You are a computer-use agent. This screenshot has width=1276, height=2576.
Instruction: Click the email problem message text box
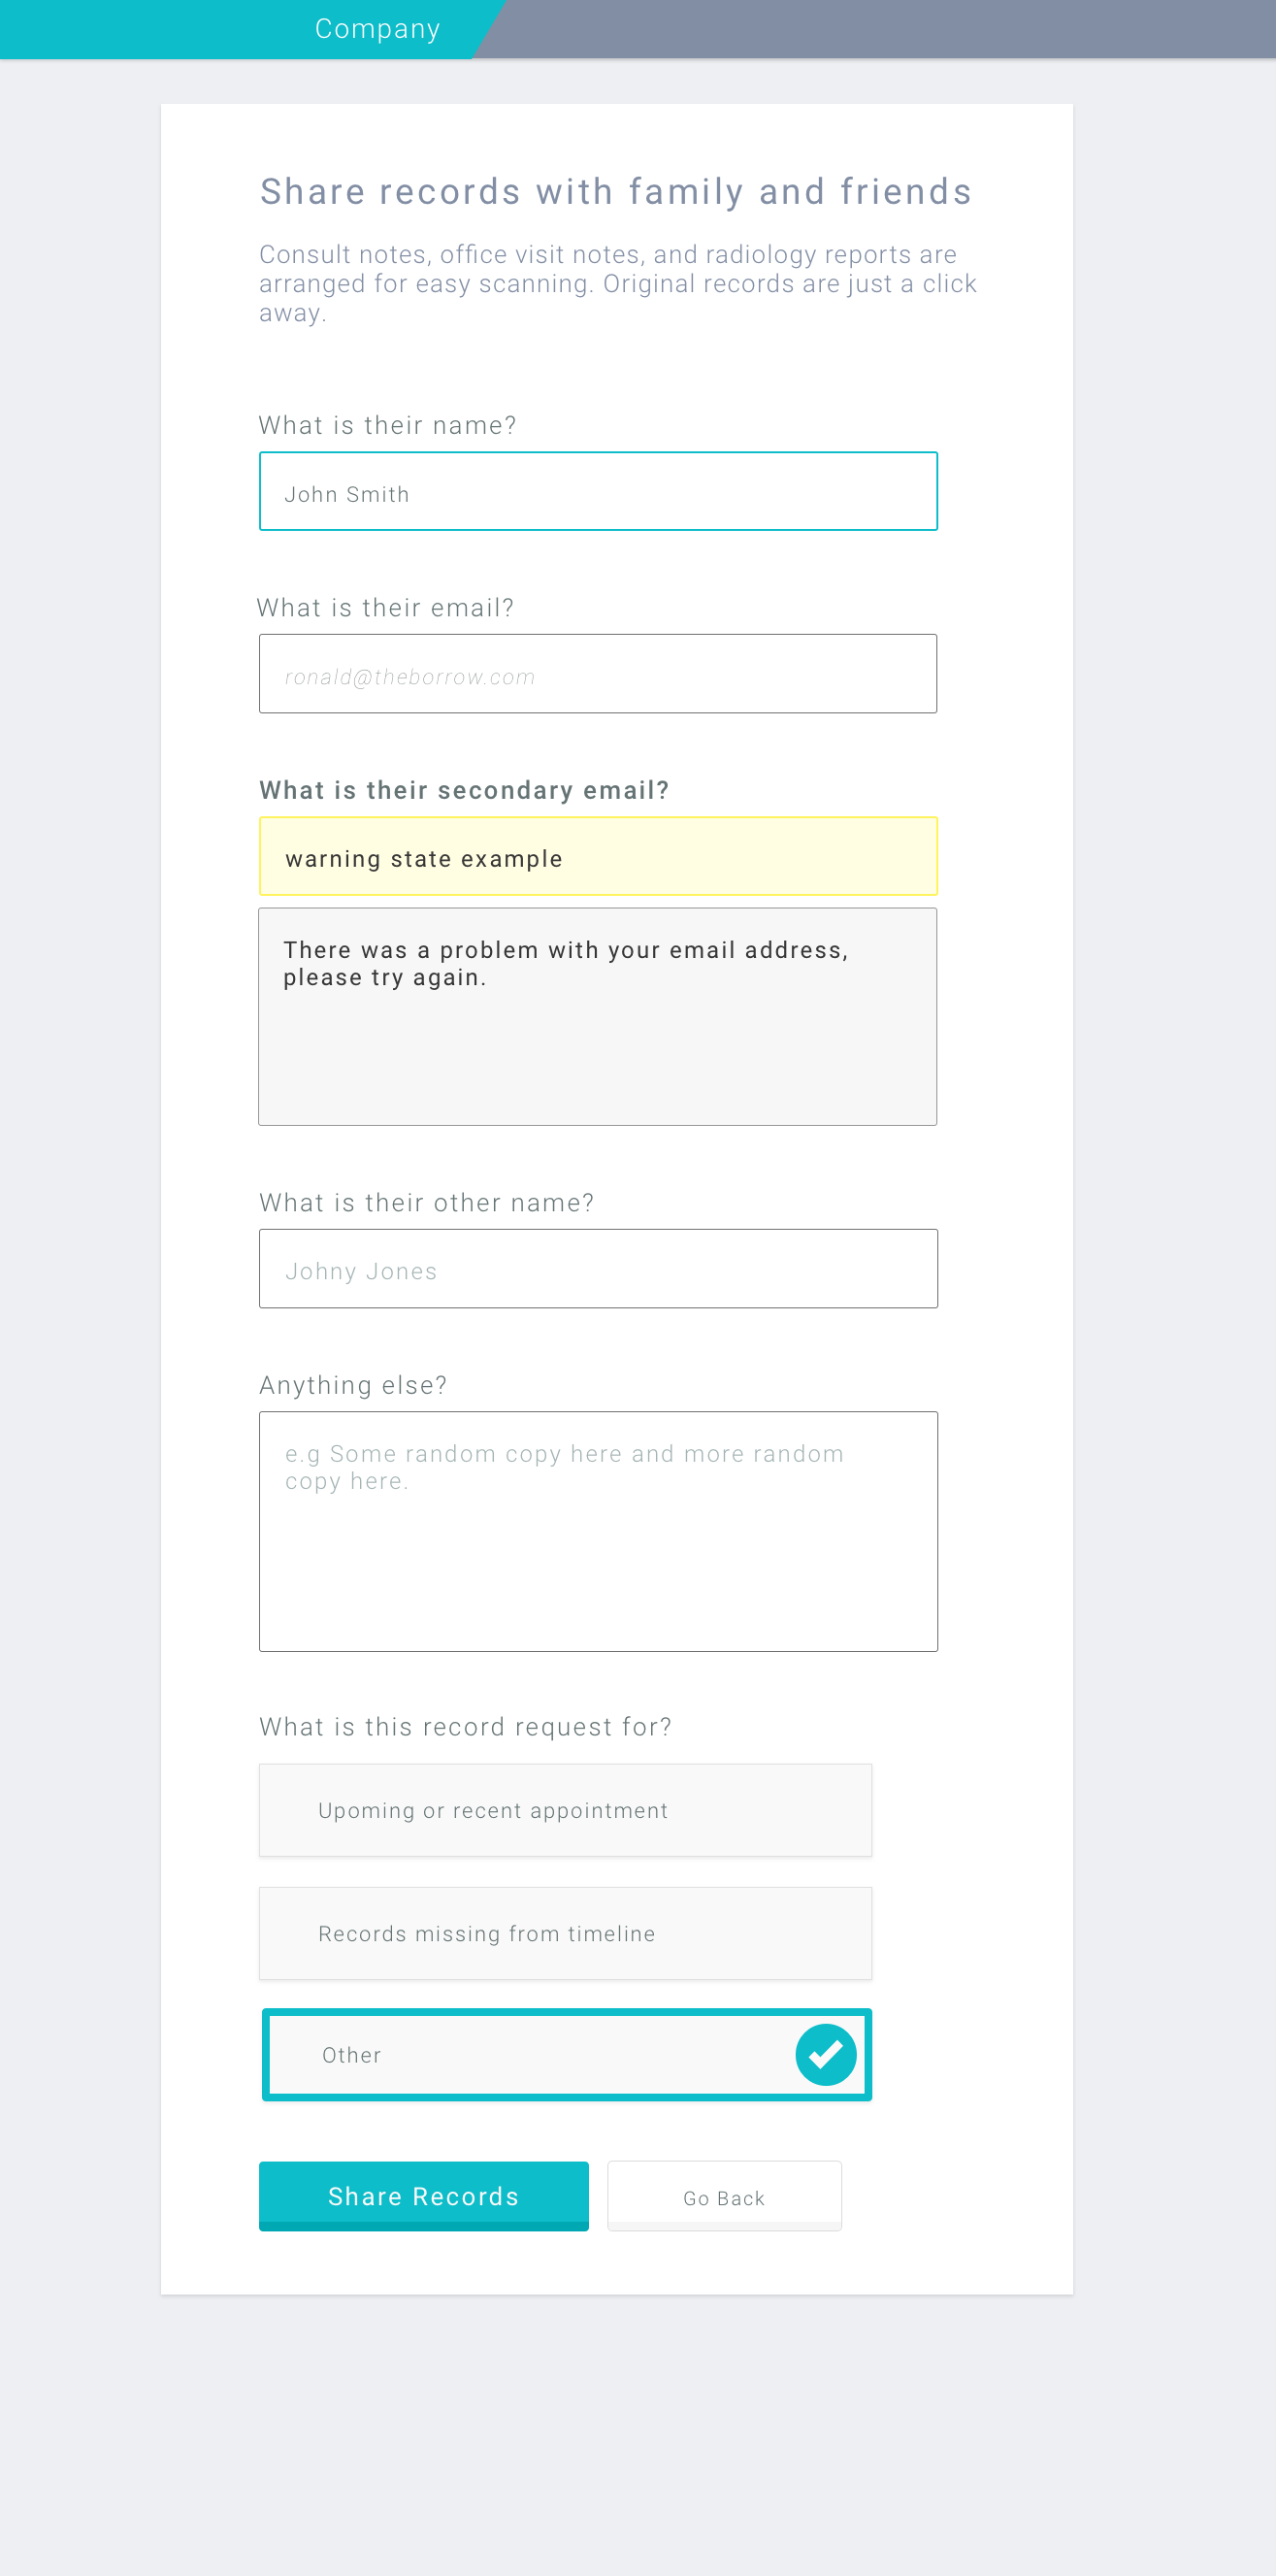point(598,1016)
